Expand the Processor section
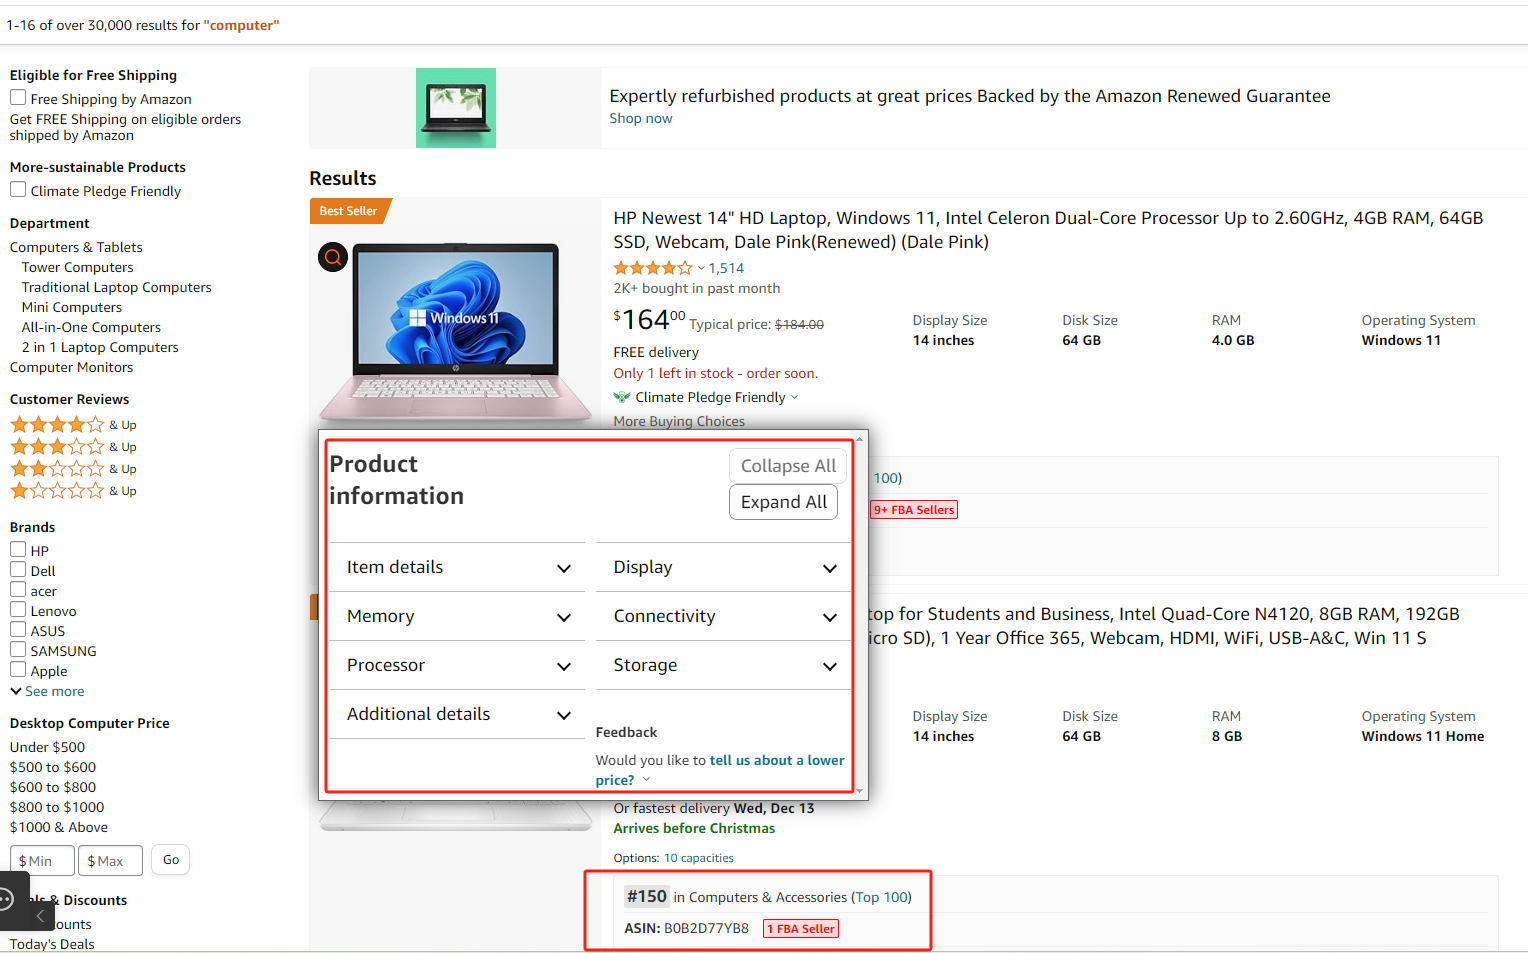This screenshot has width=1528, height=953. click(458, 665)
